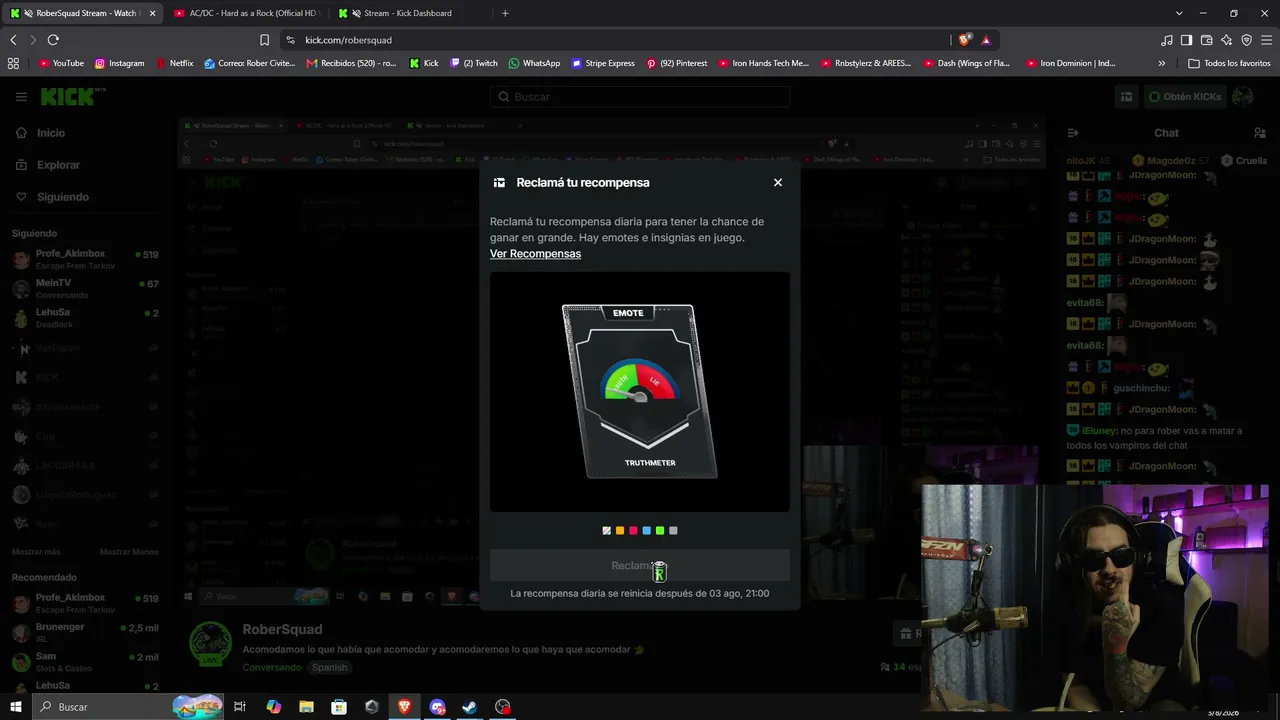
Task: Open the Brave Rewards triangle icon
Action: [986, 40]
